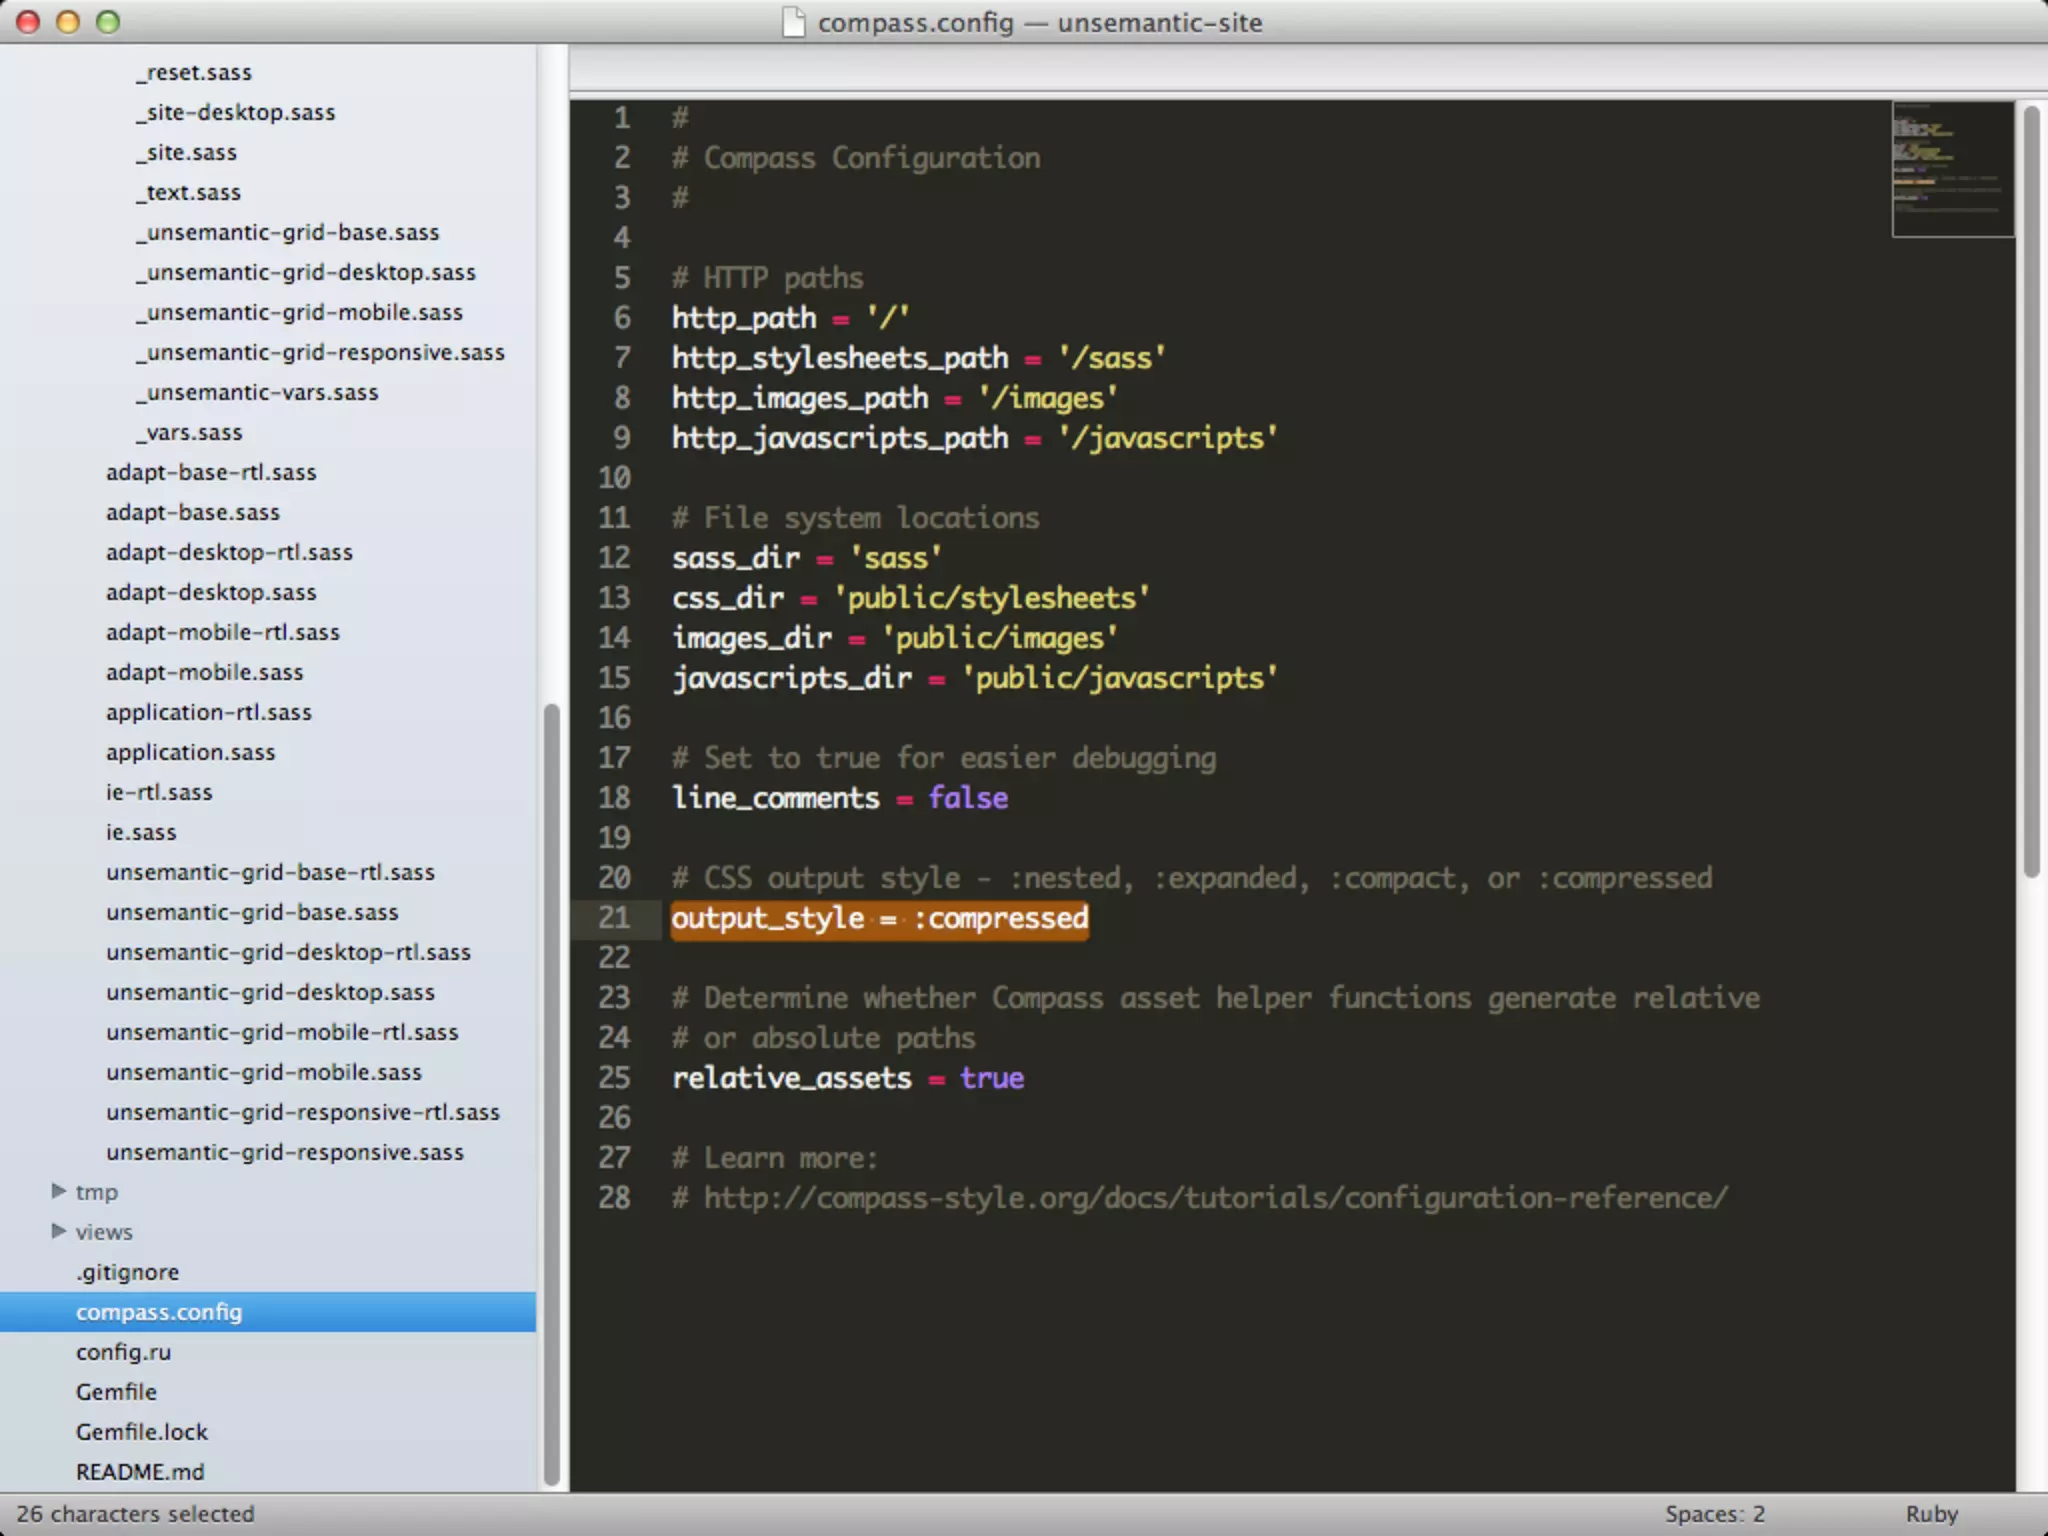Select README.md in the file tree
Viewport: 2048px width, 1536px height.
[140, 1472]
